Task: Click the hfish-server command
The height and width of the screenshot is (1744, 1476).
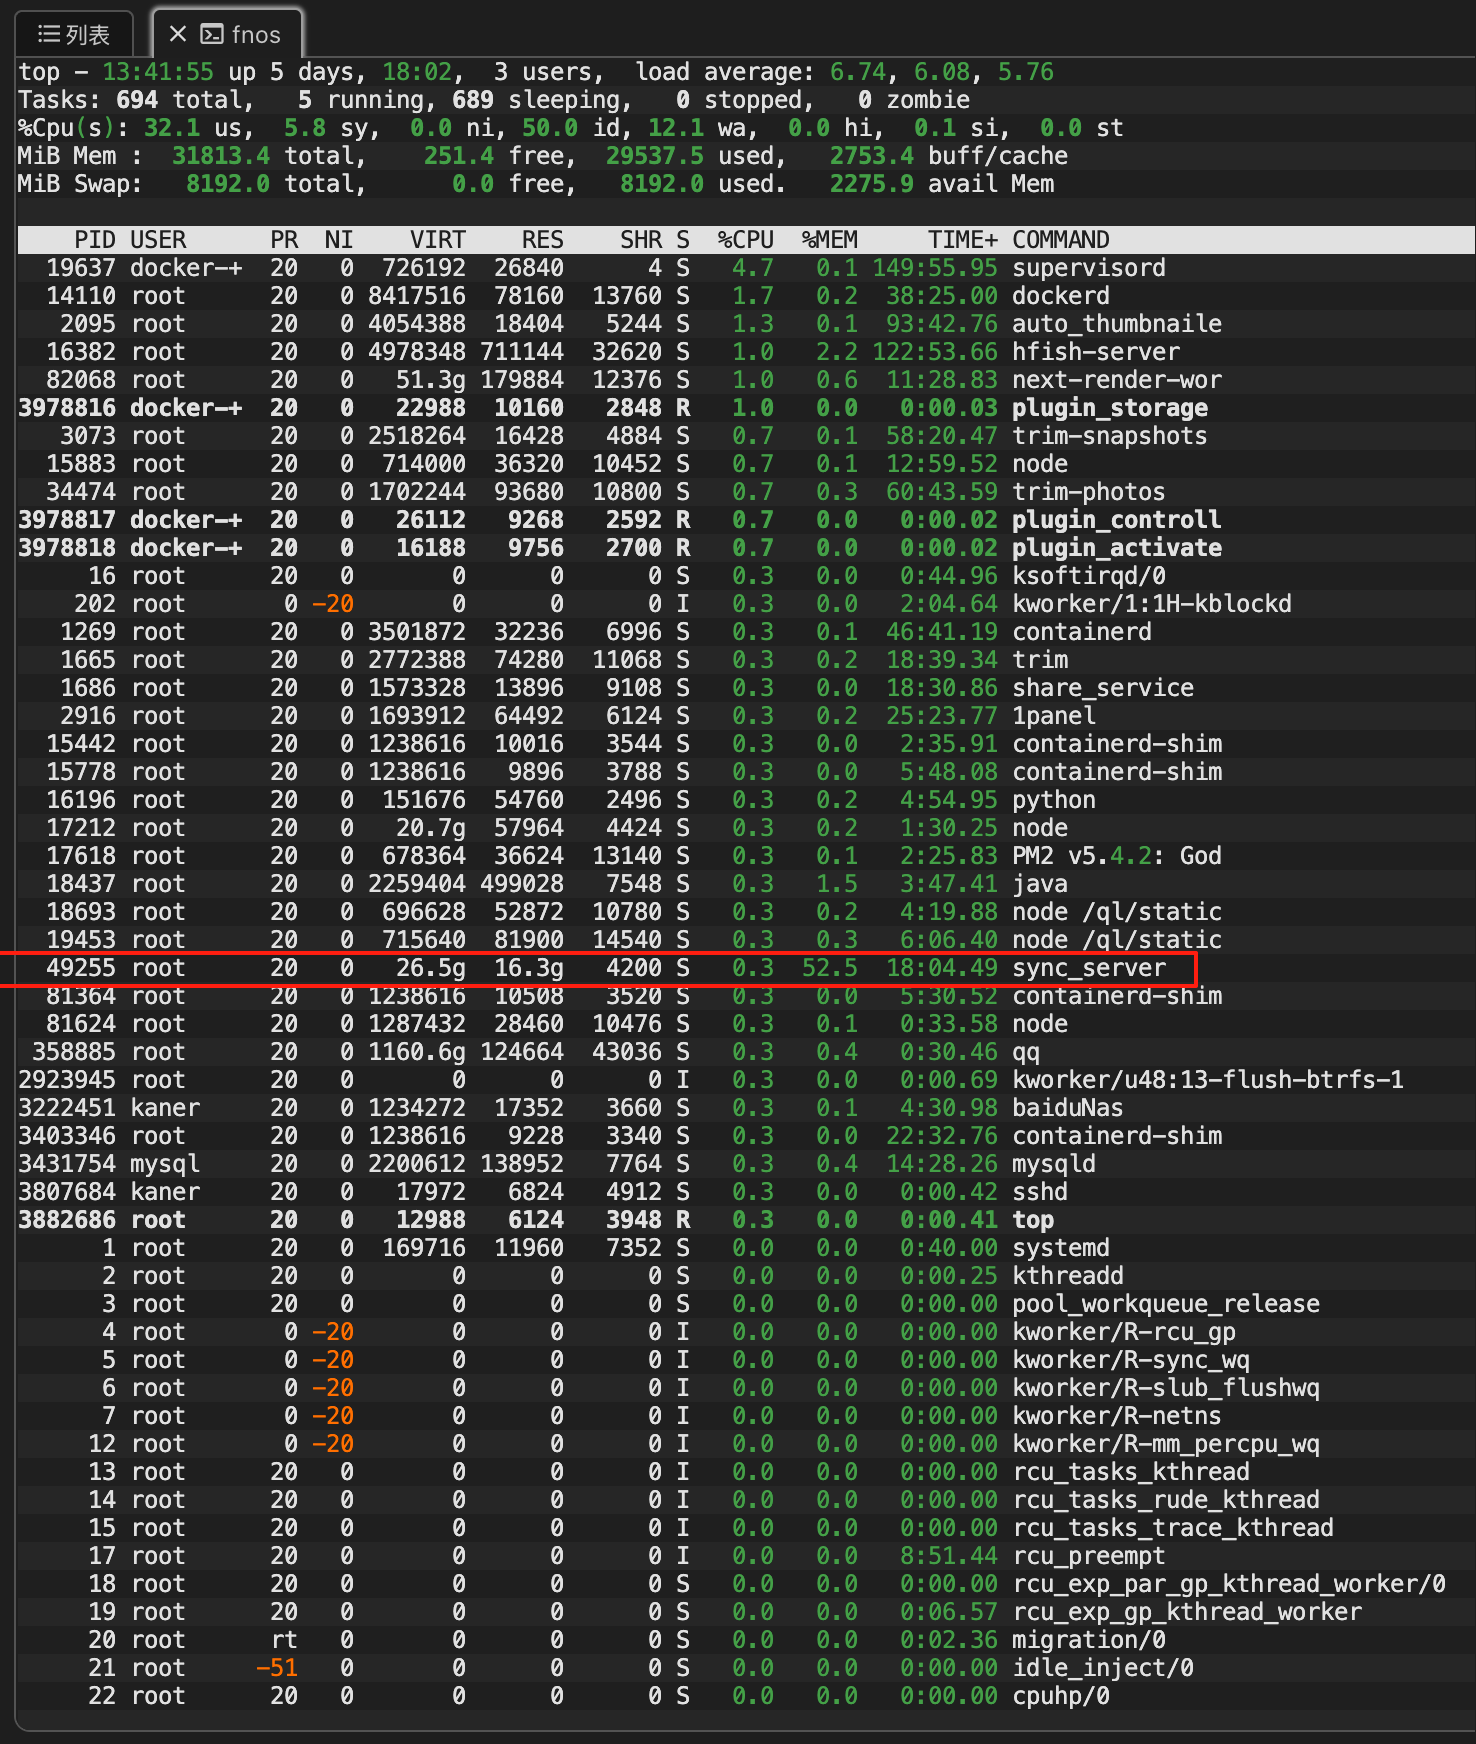Action: [1096, 352]
